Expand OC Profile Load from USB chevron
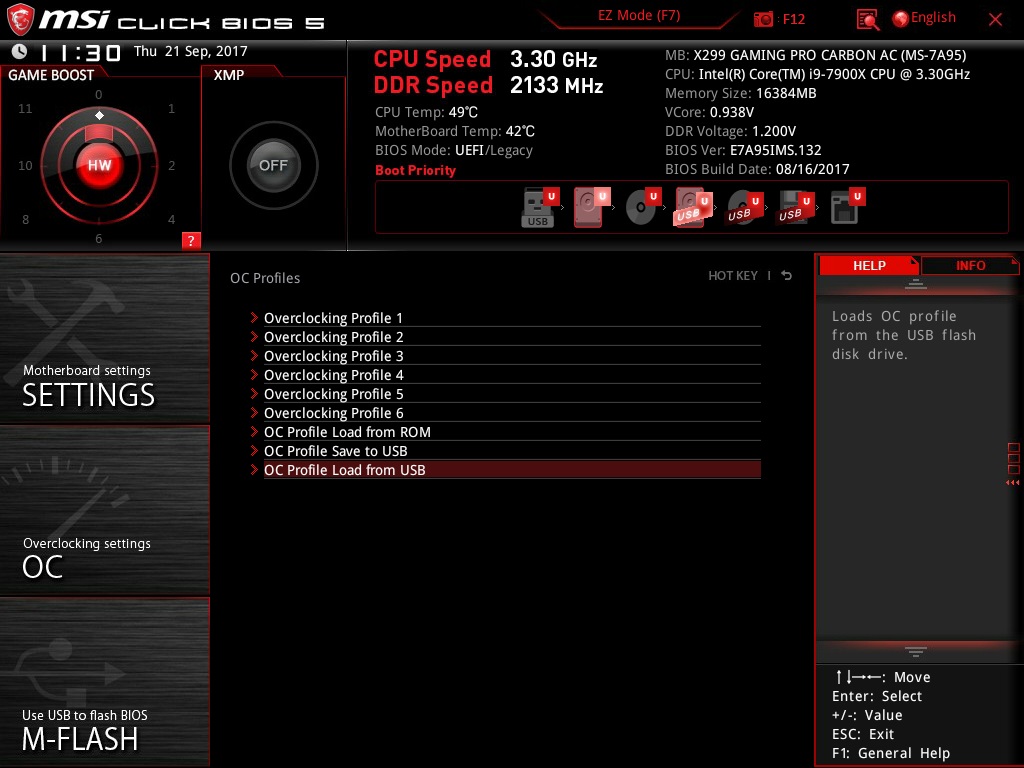 pos(254,469)
